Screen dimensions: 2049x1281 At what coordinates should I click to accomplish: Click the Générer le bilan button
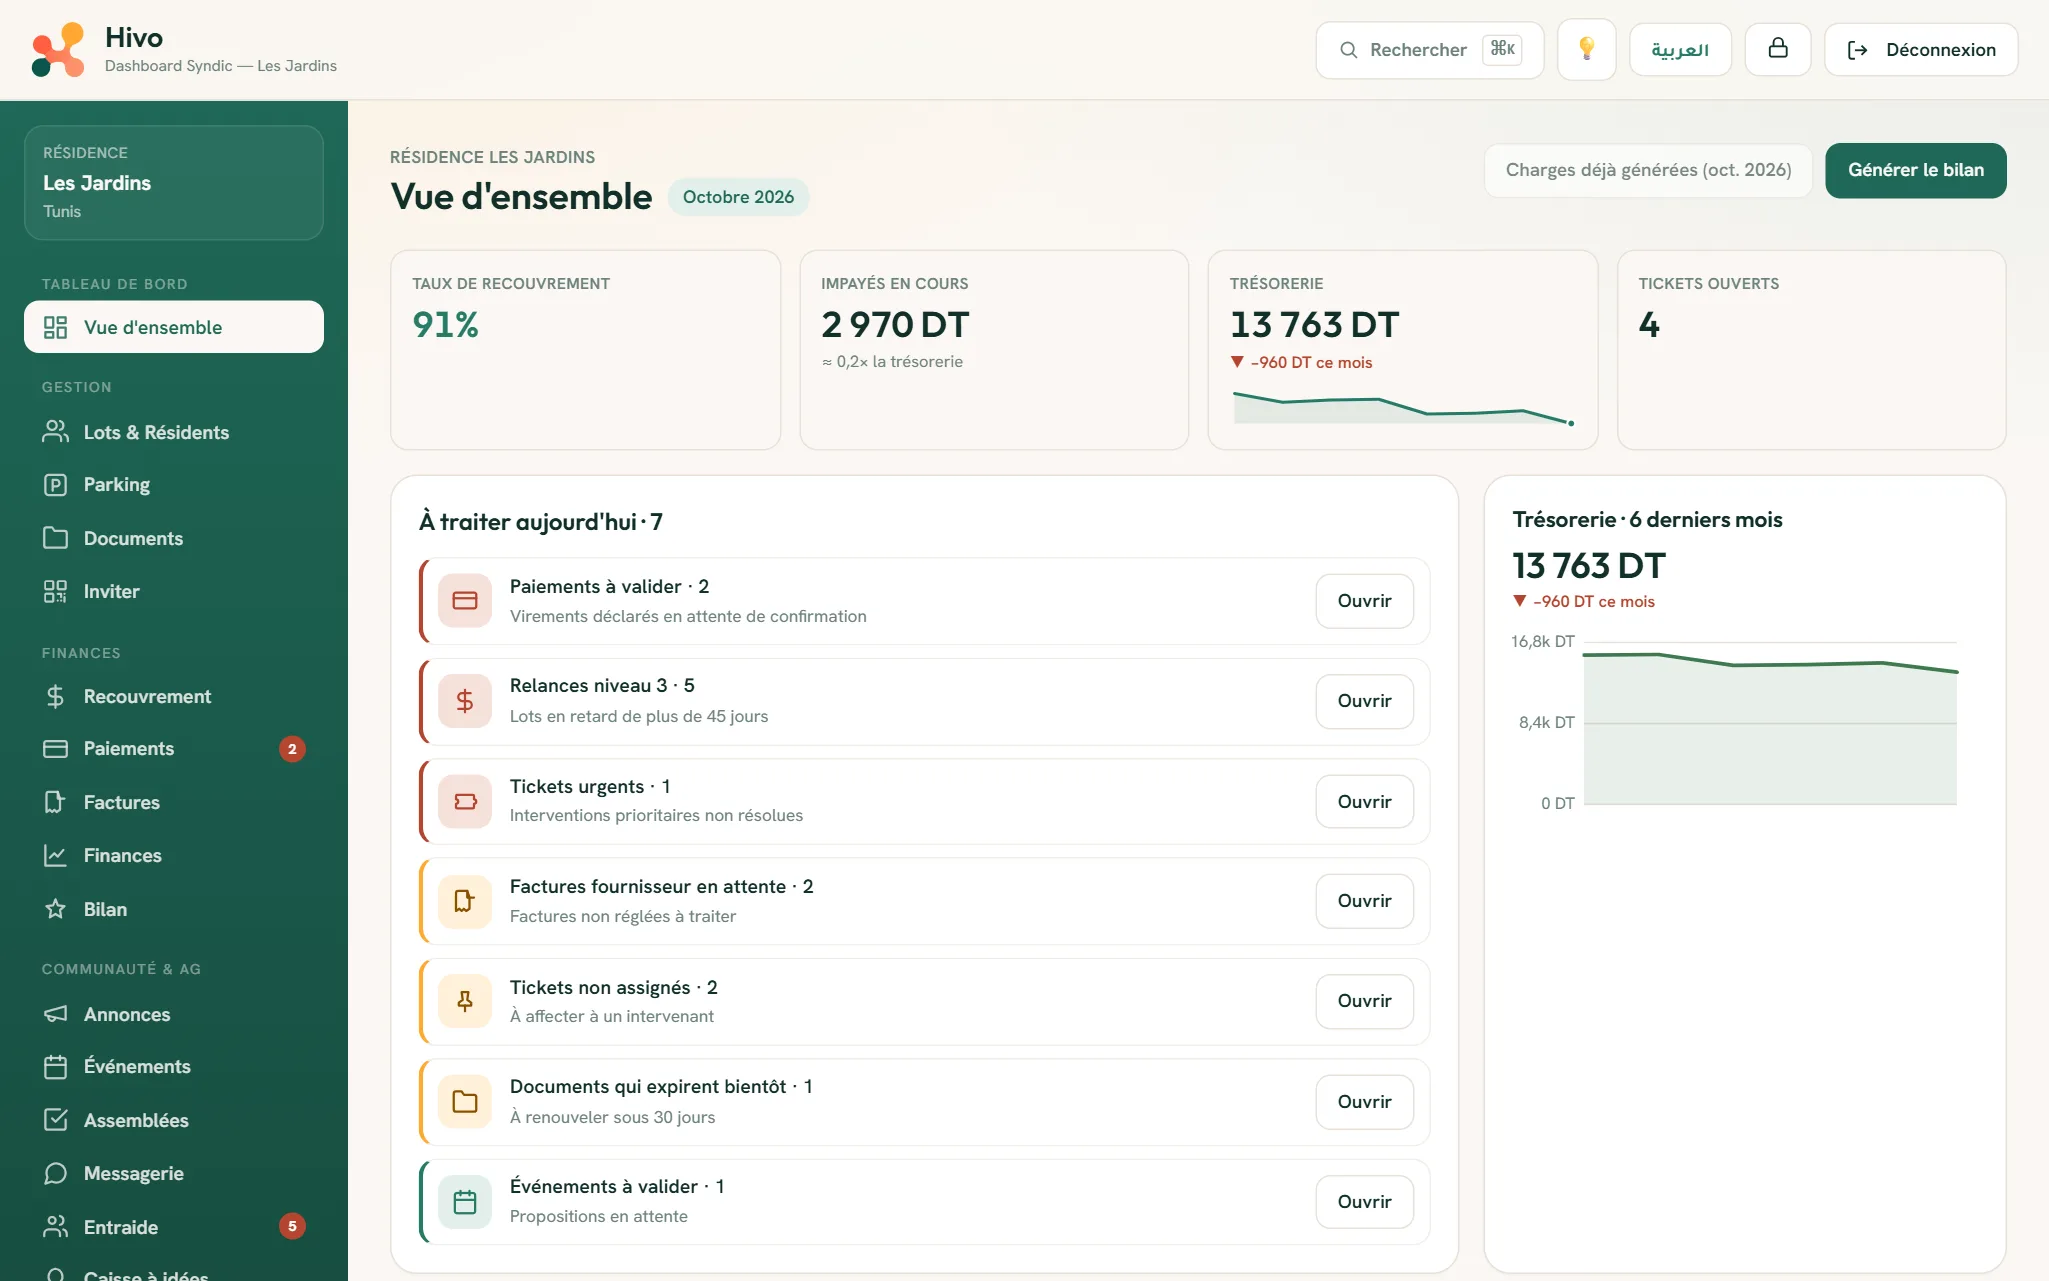pos(1915,170)
